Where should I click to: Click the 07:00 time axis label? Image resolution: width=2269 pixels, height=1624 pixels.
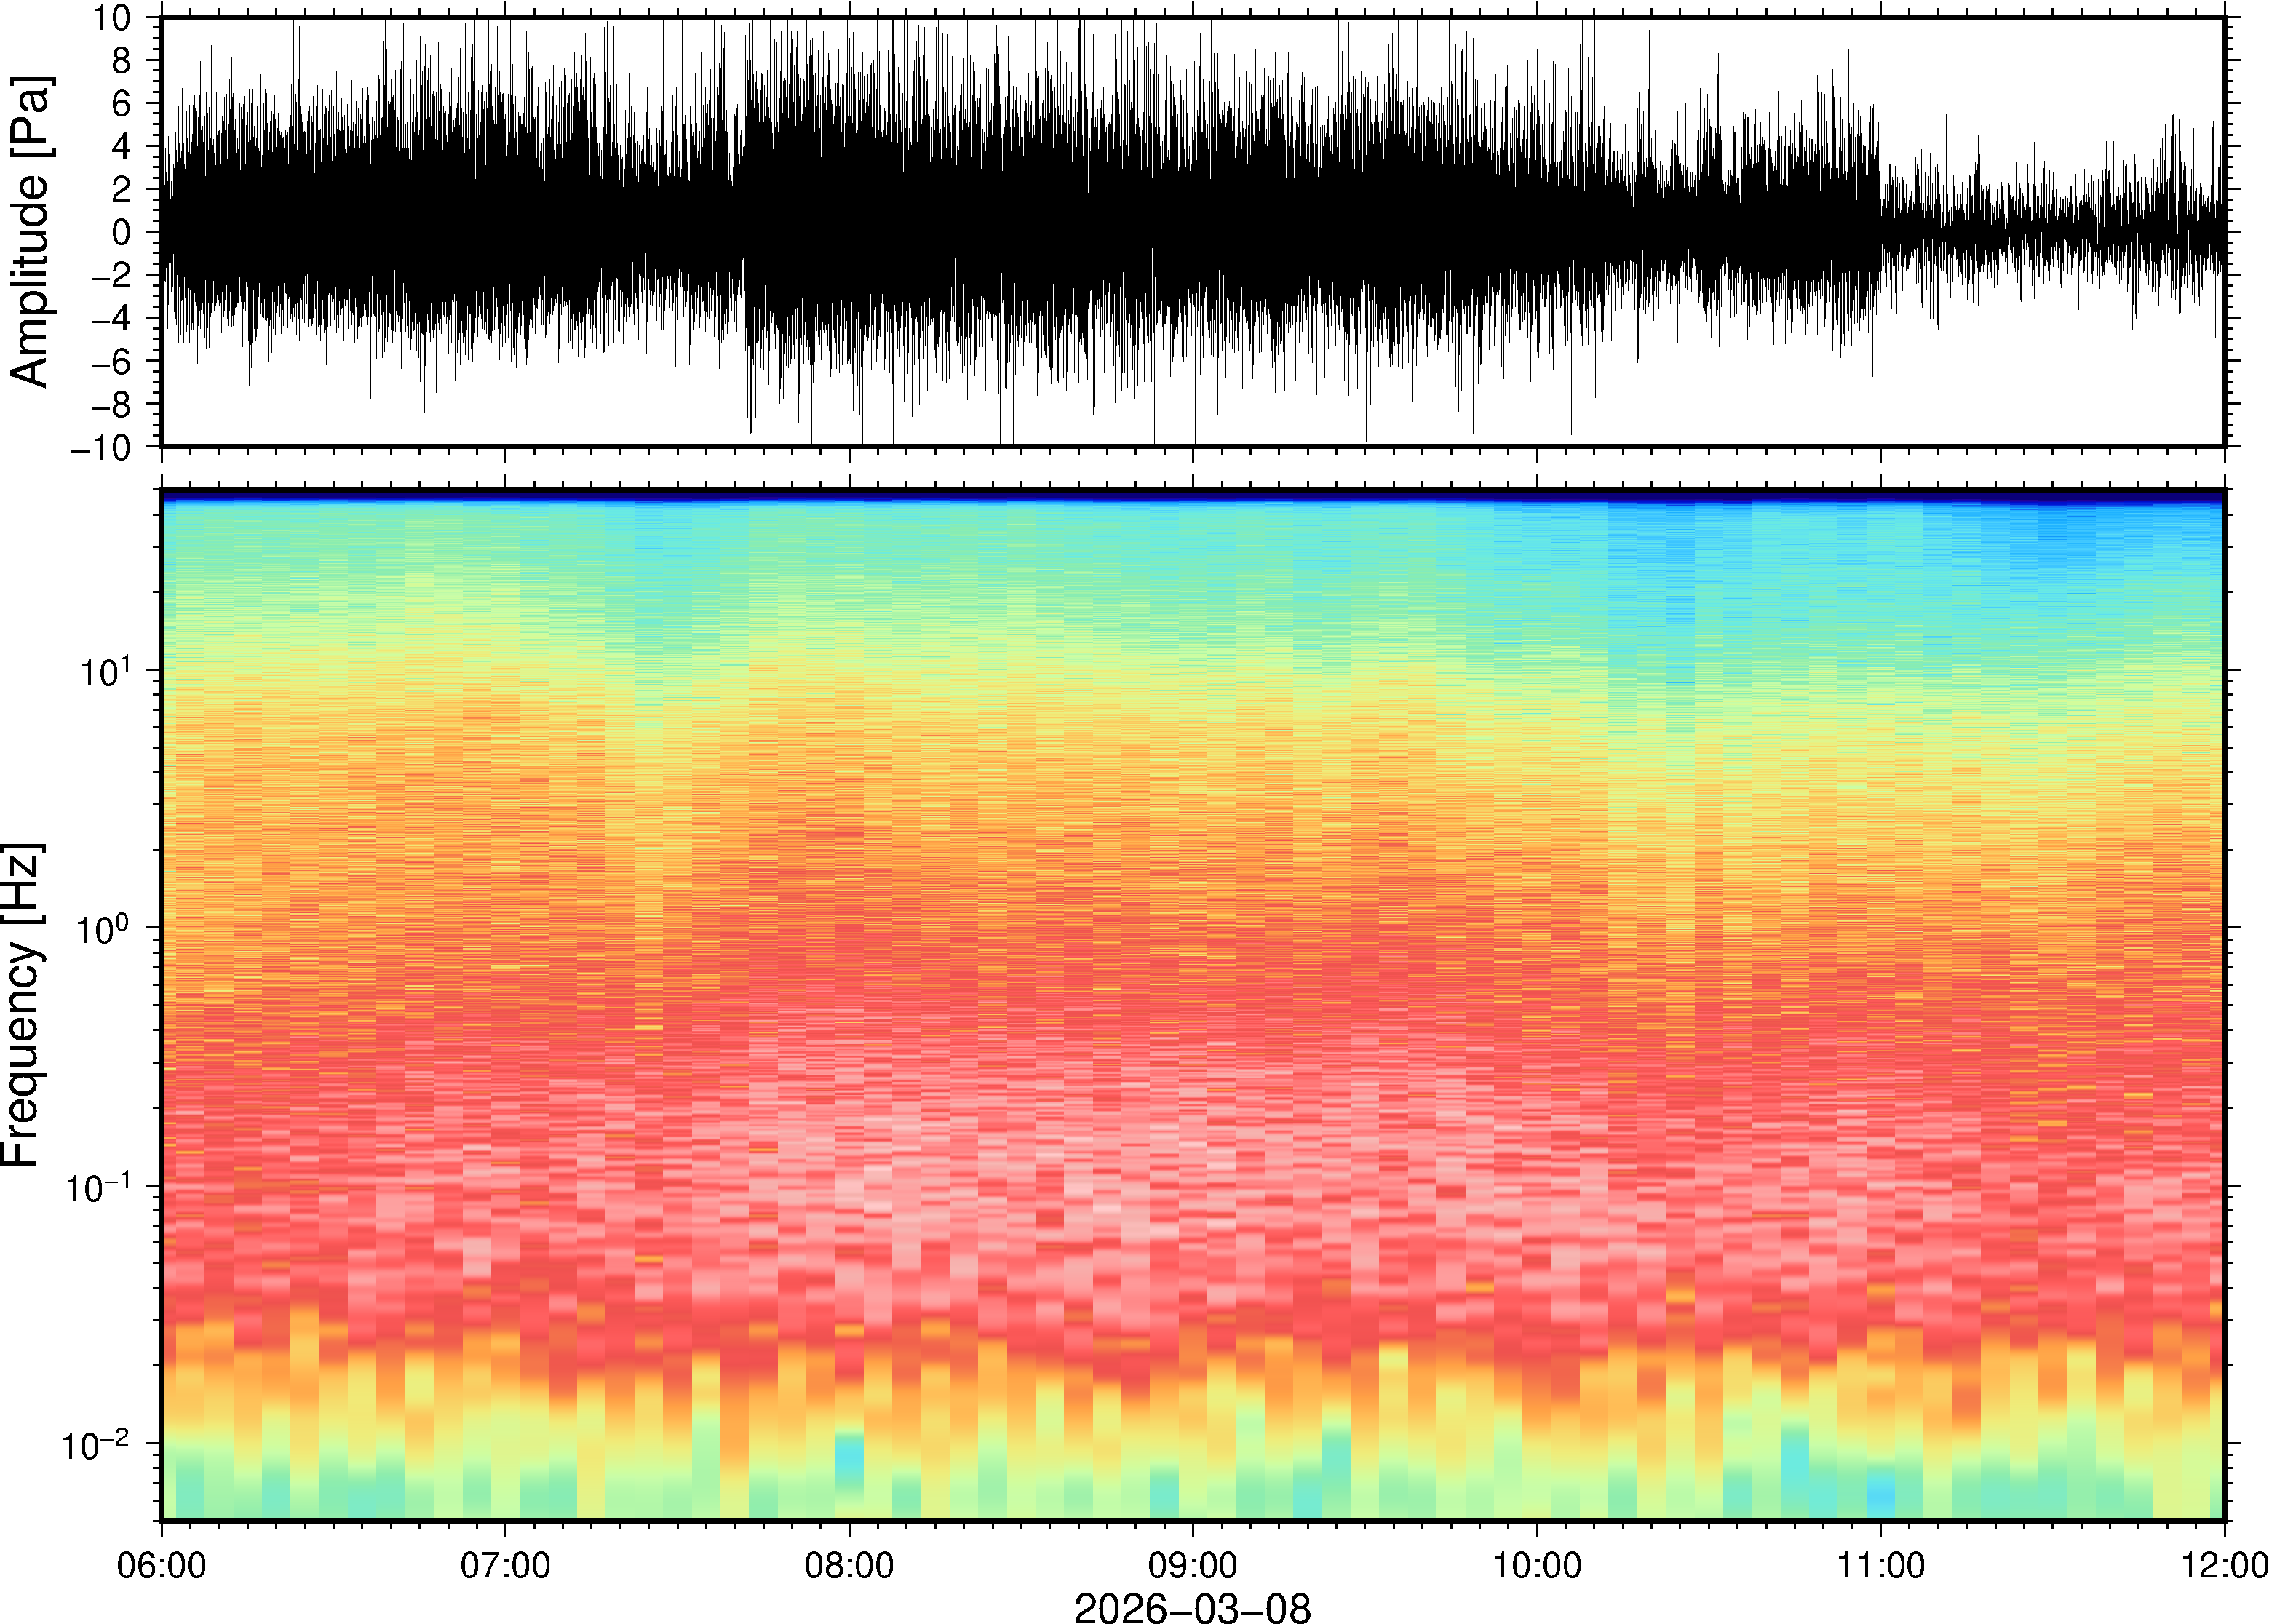(505, 1565)
